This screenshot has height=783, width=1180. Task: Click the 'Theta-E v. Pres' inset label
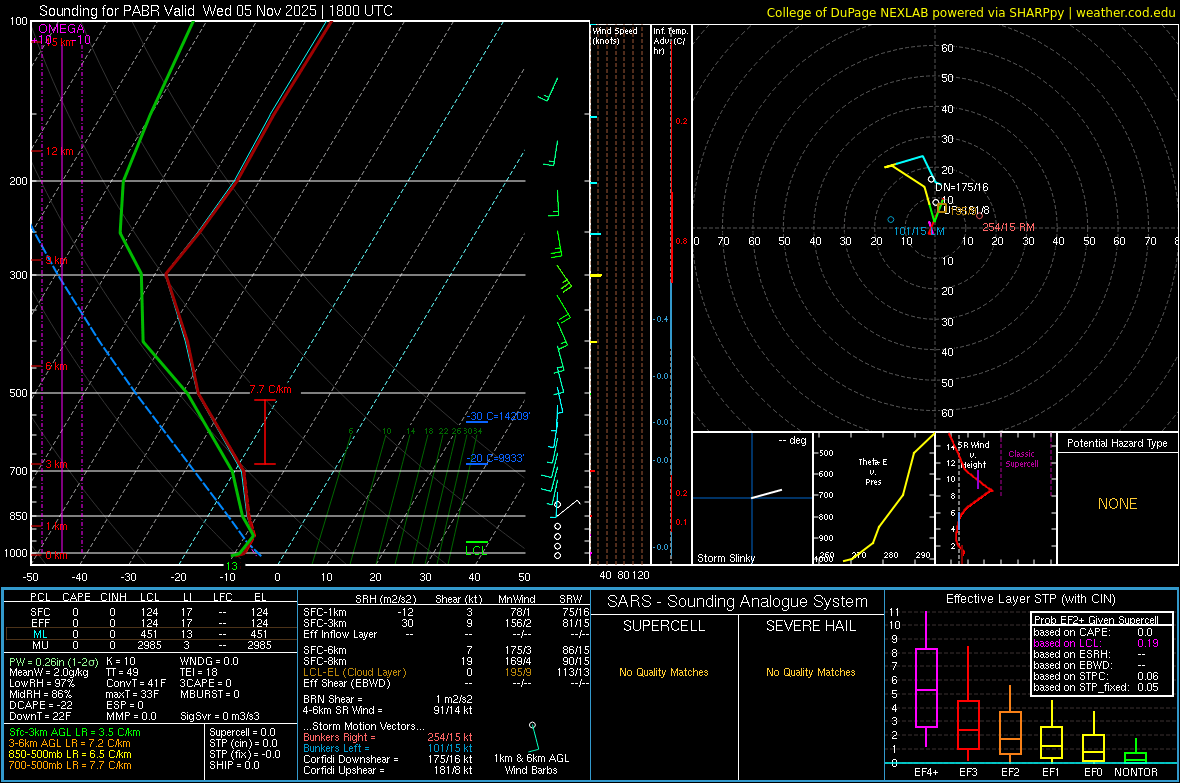click(x=873, y=471)
